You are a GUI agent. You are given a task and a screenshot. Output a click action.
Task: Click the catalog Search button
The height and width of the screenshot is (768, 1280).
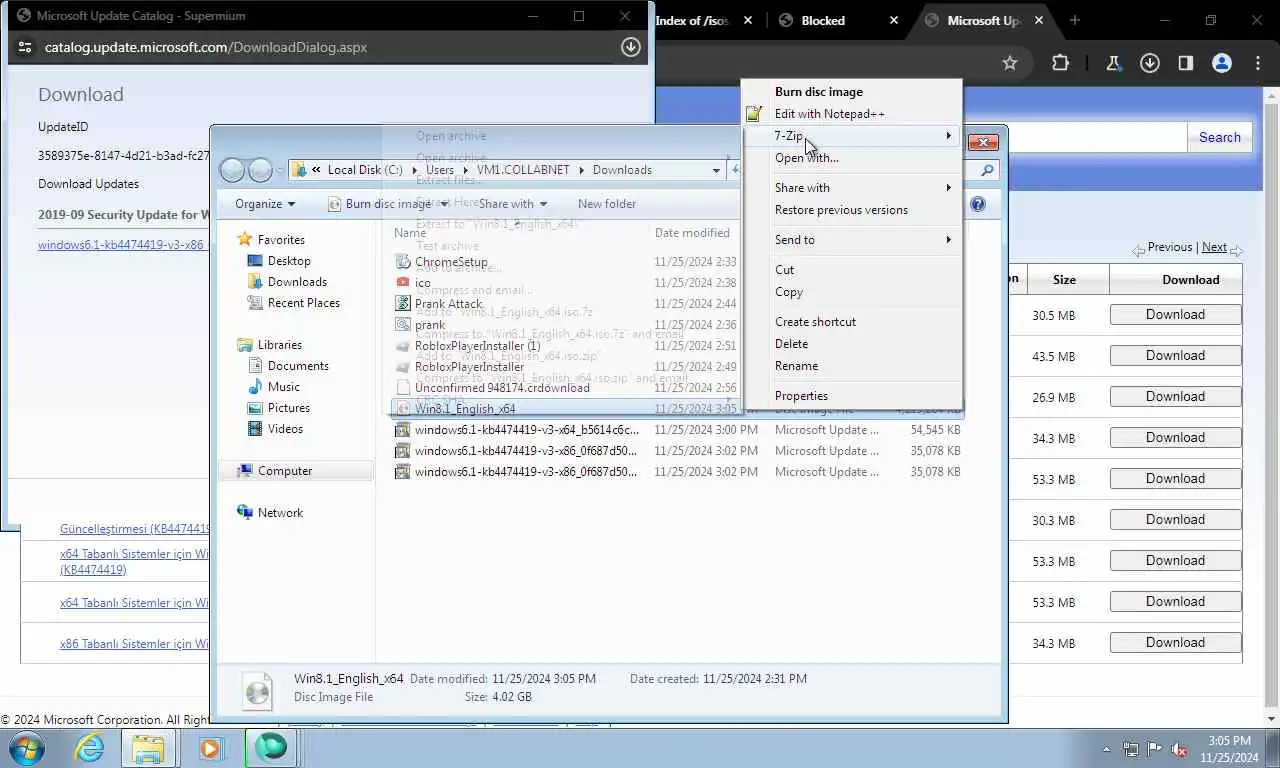coord(1219,137)
